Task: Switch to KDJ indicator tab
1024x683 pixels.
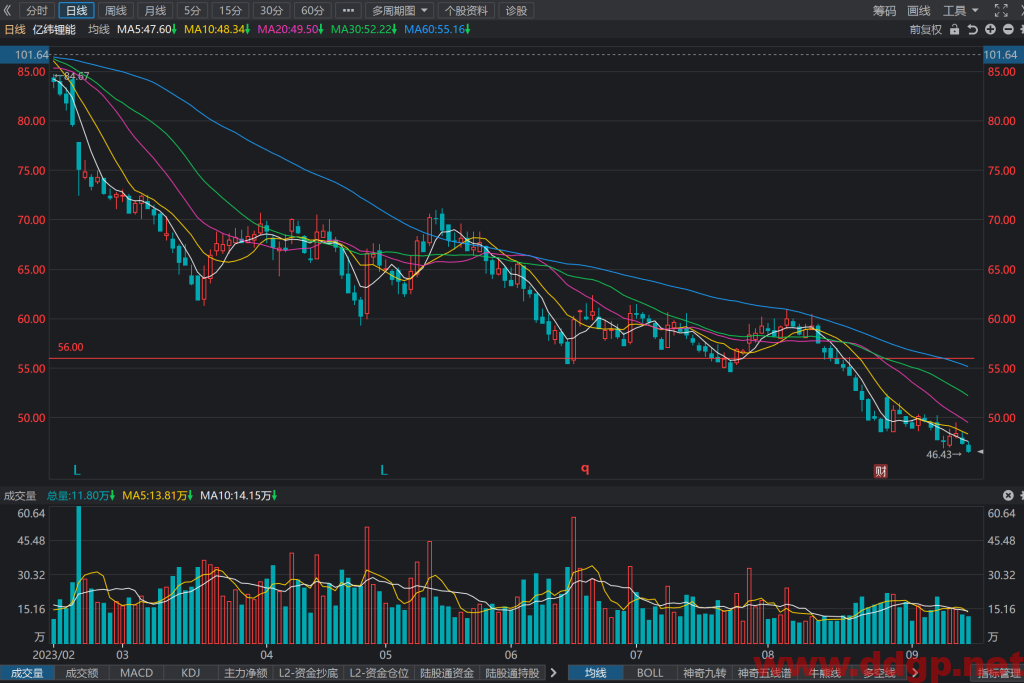Action: tap(191, 673)
